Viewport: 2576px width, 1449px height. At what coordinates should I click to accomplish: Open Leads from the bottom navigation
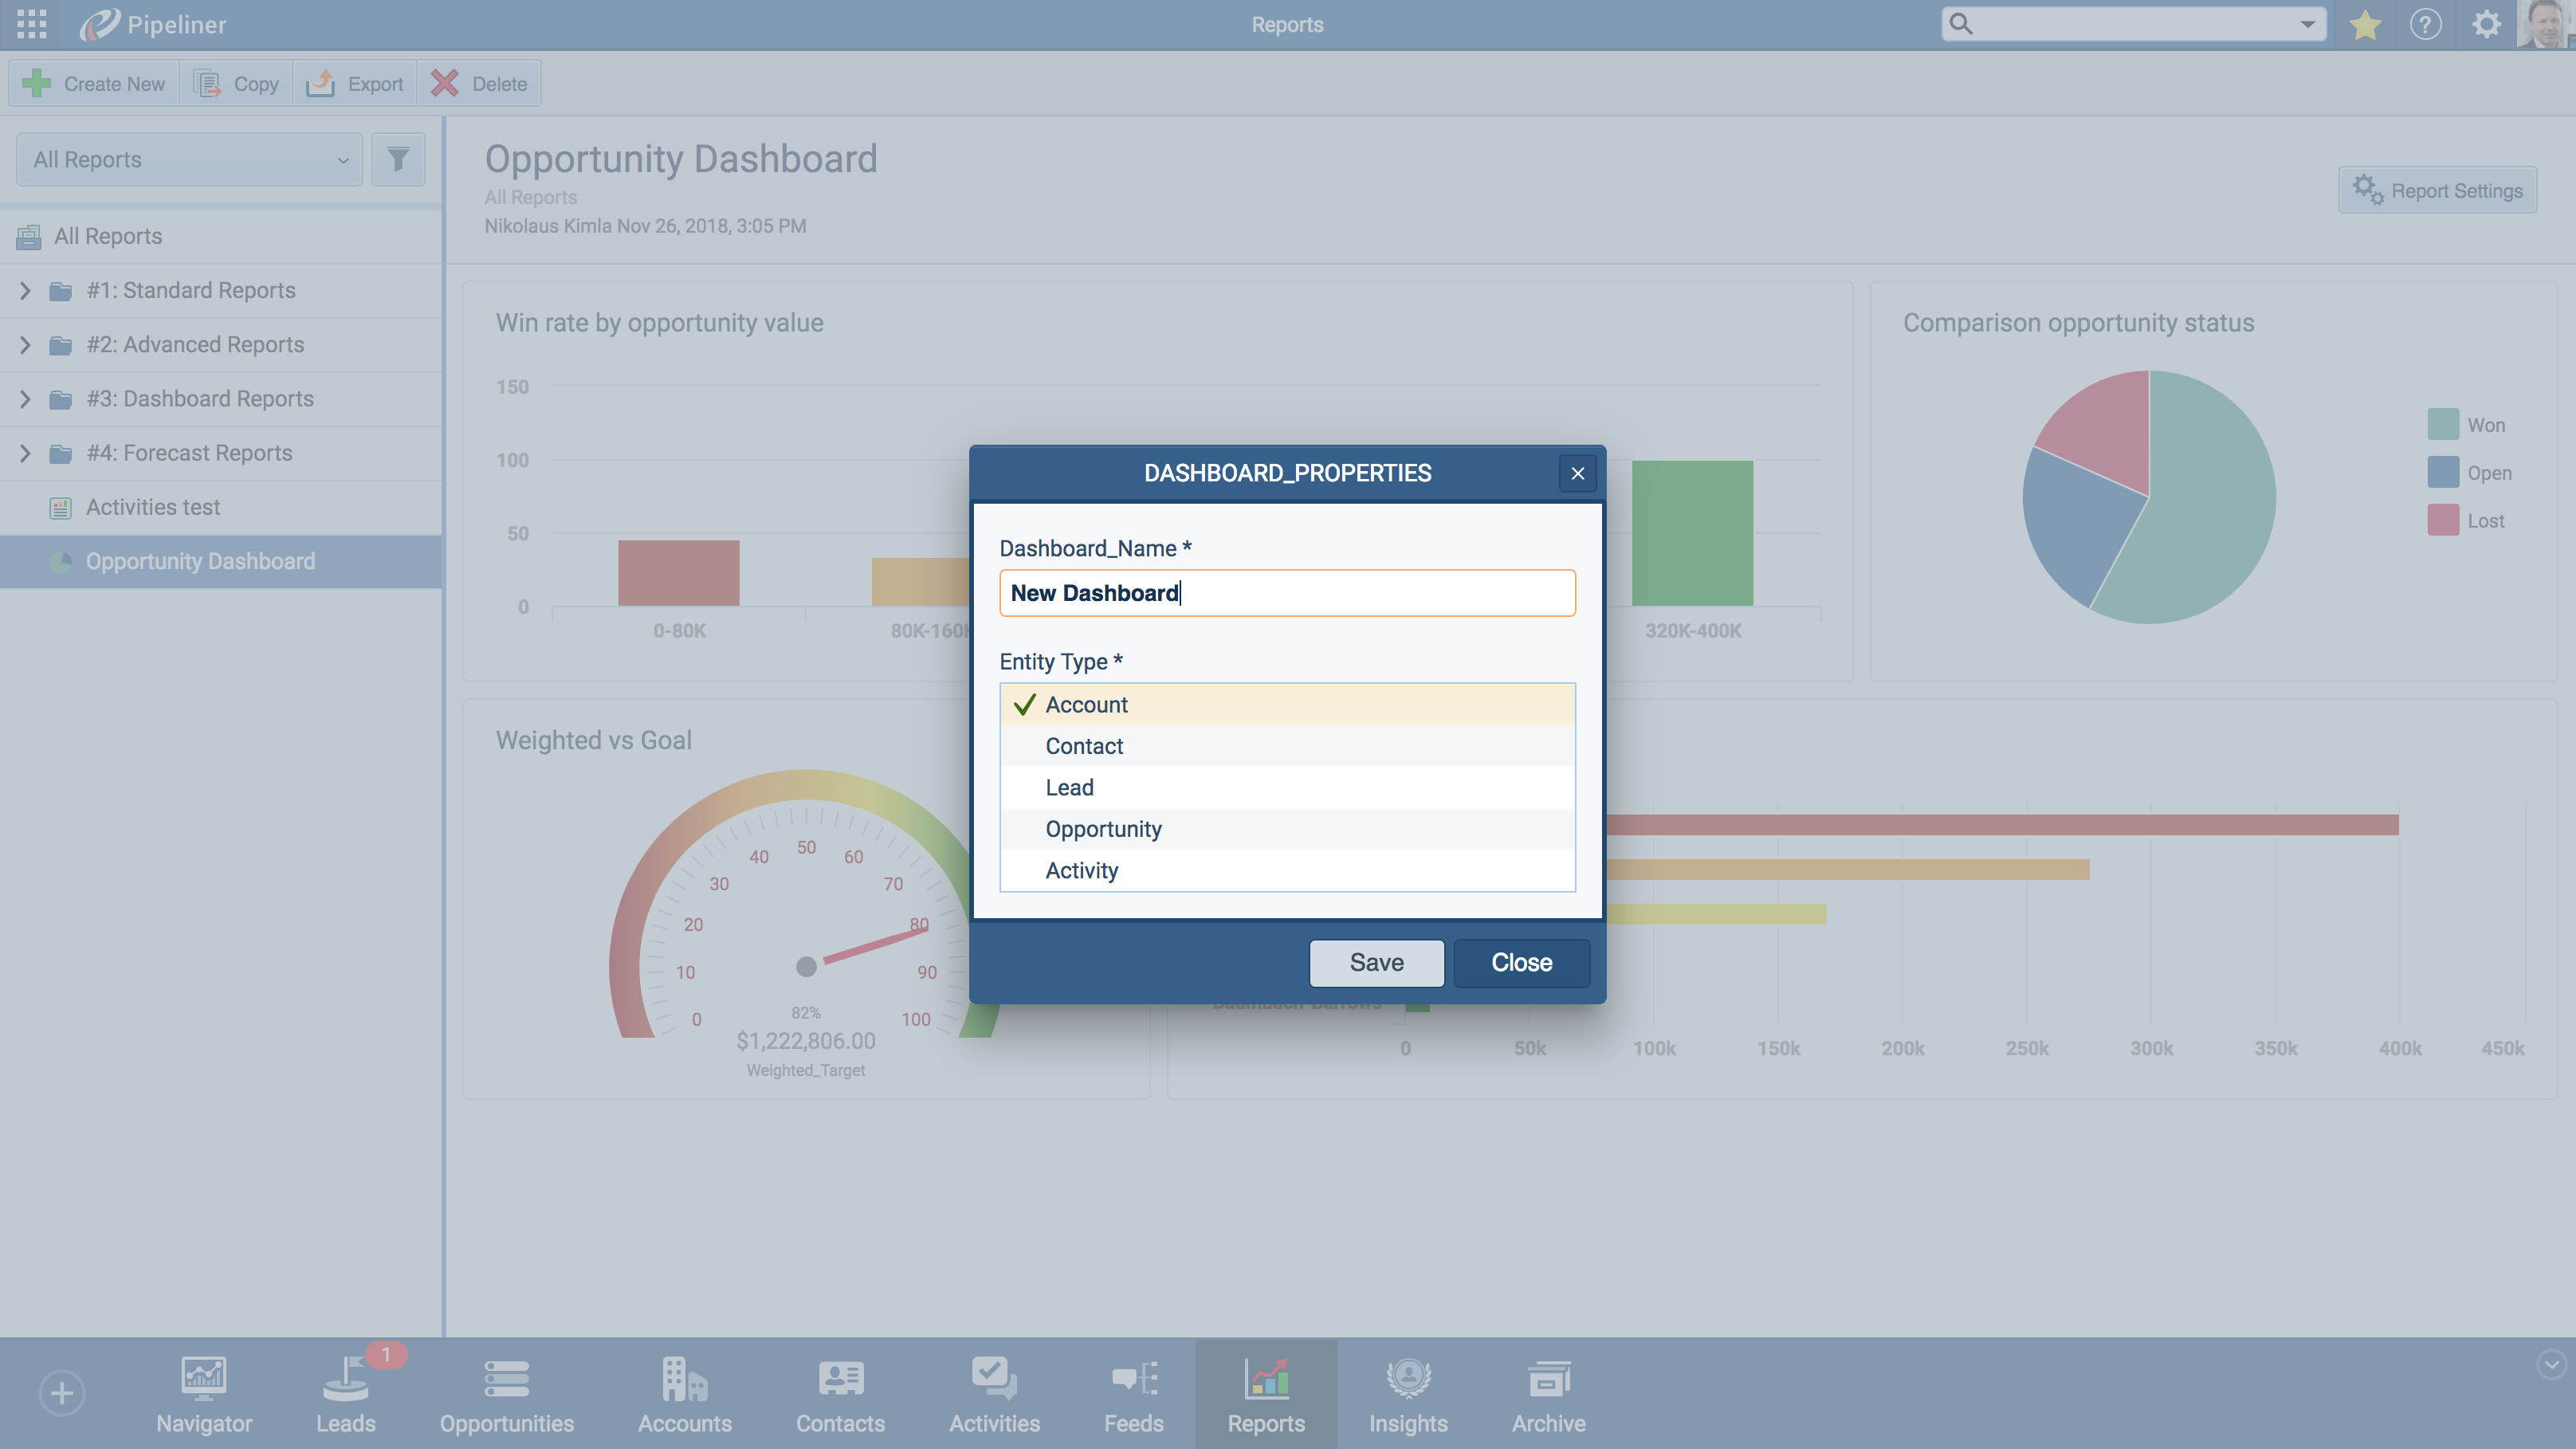[x=345, y=1393]
